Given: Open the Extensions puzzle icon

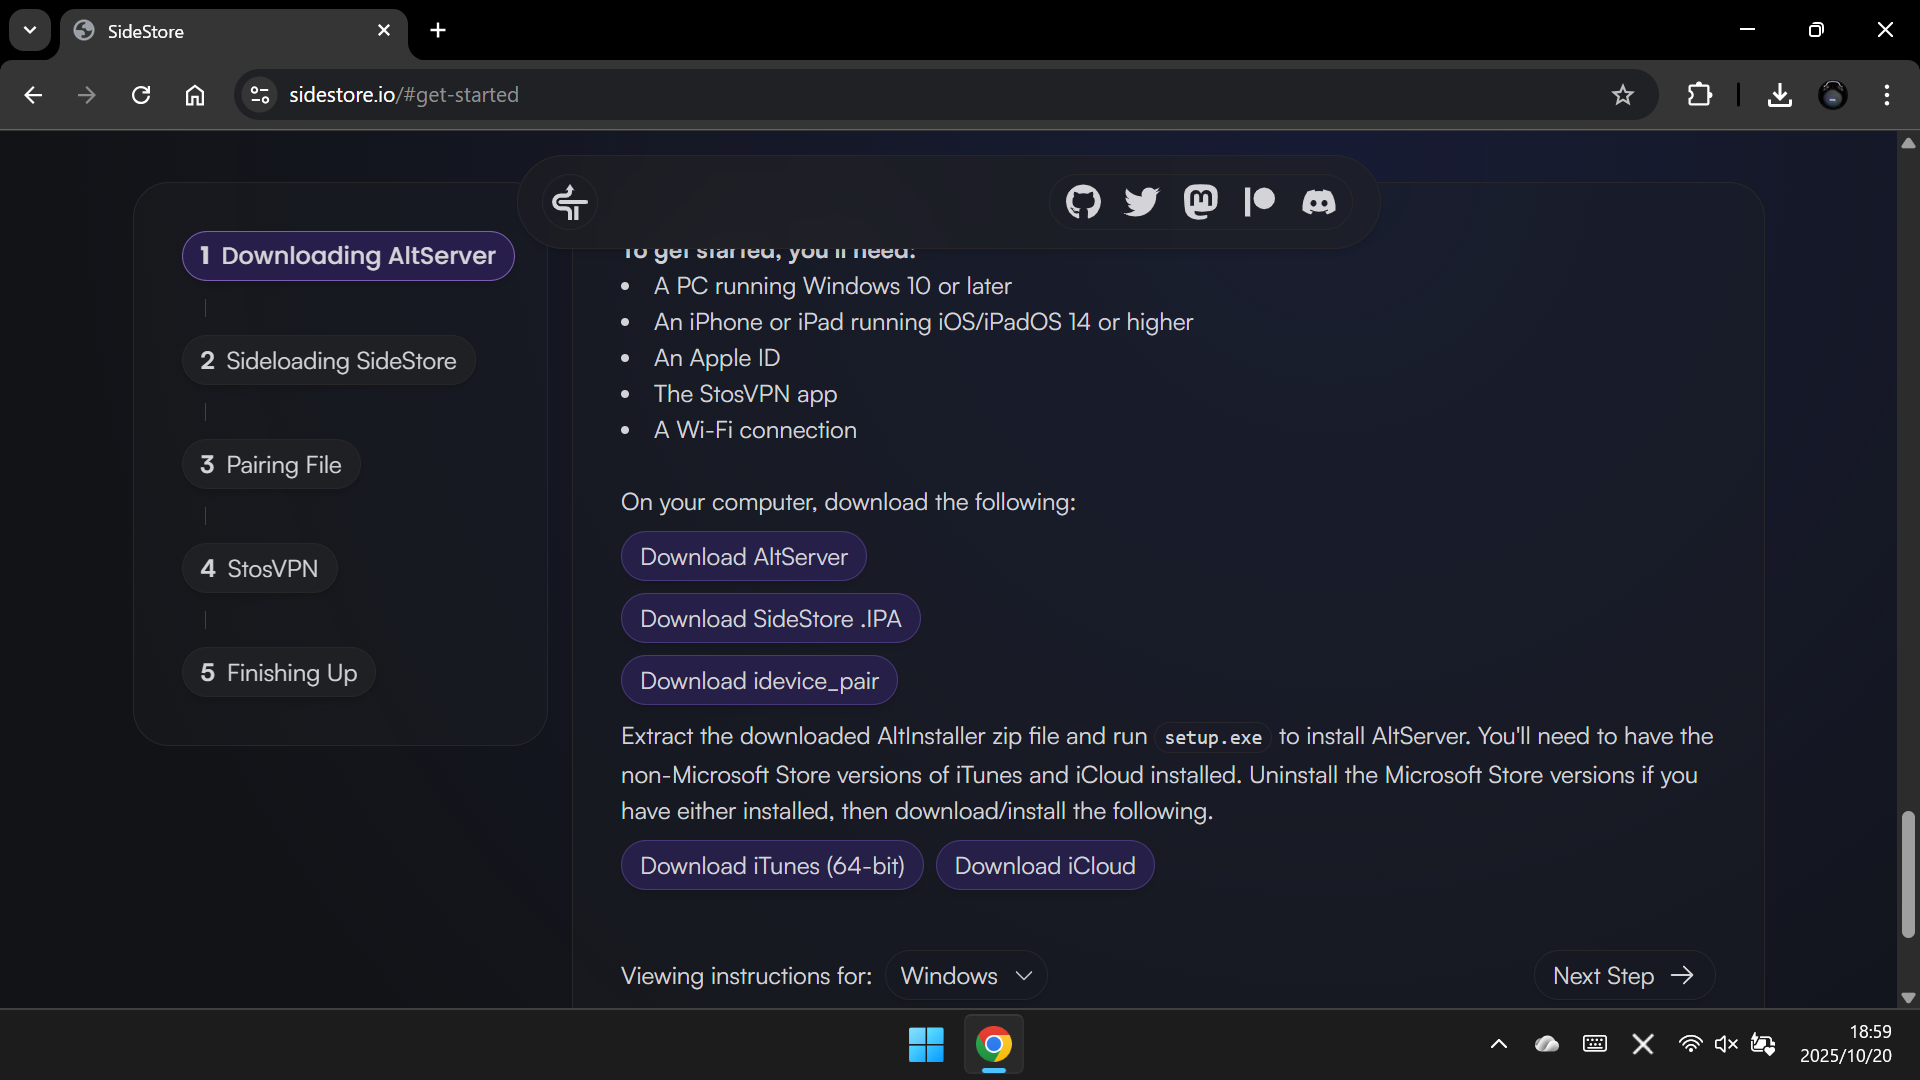Looking at the screenshot, I should point(1699,95).
